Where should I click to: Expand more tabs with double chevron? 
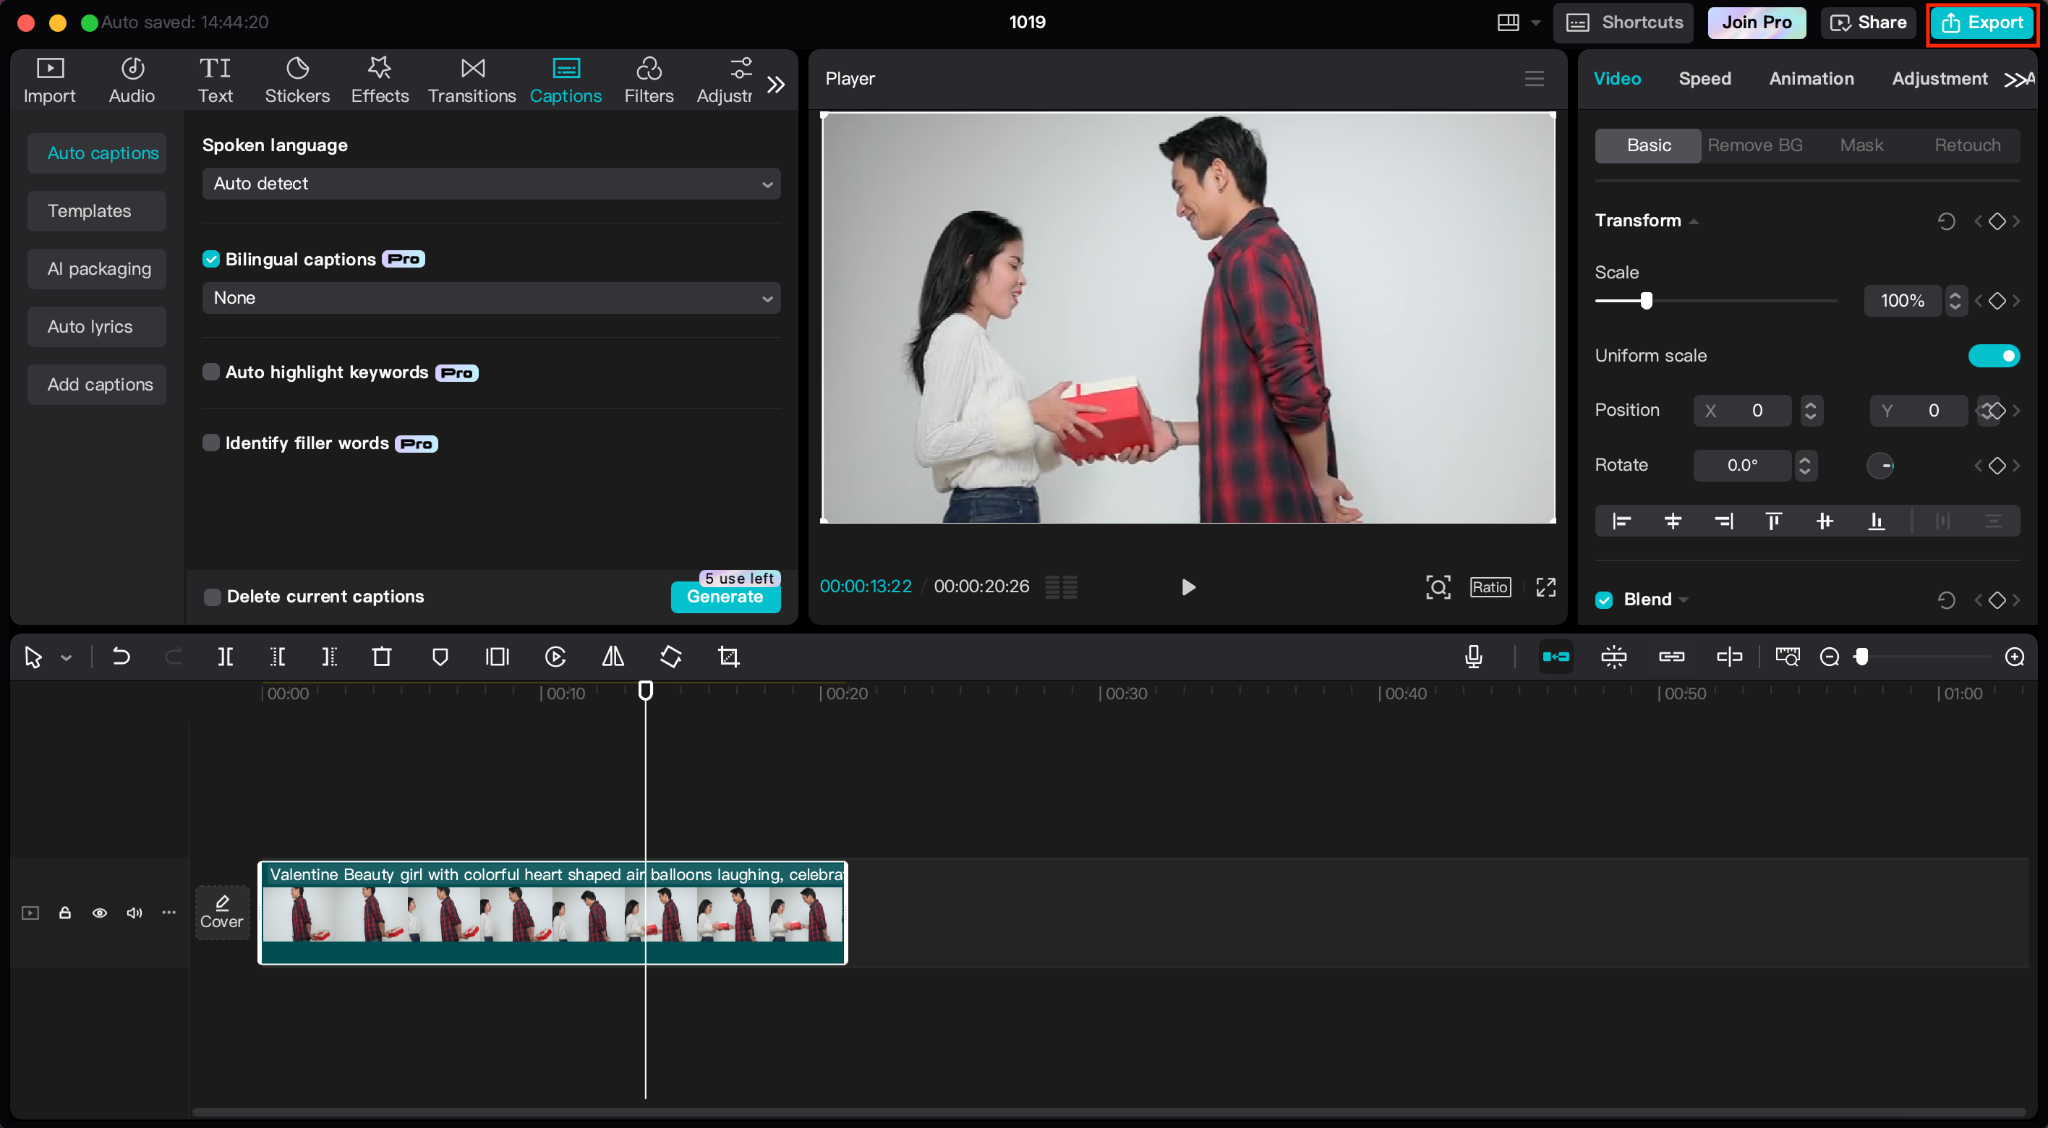[x=776, y=85]
